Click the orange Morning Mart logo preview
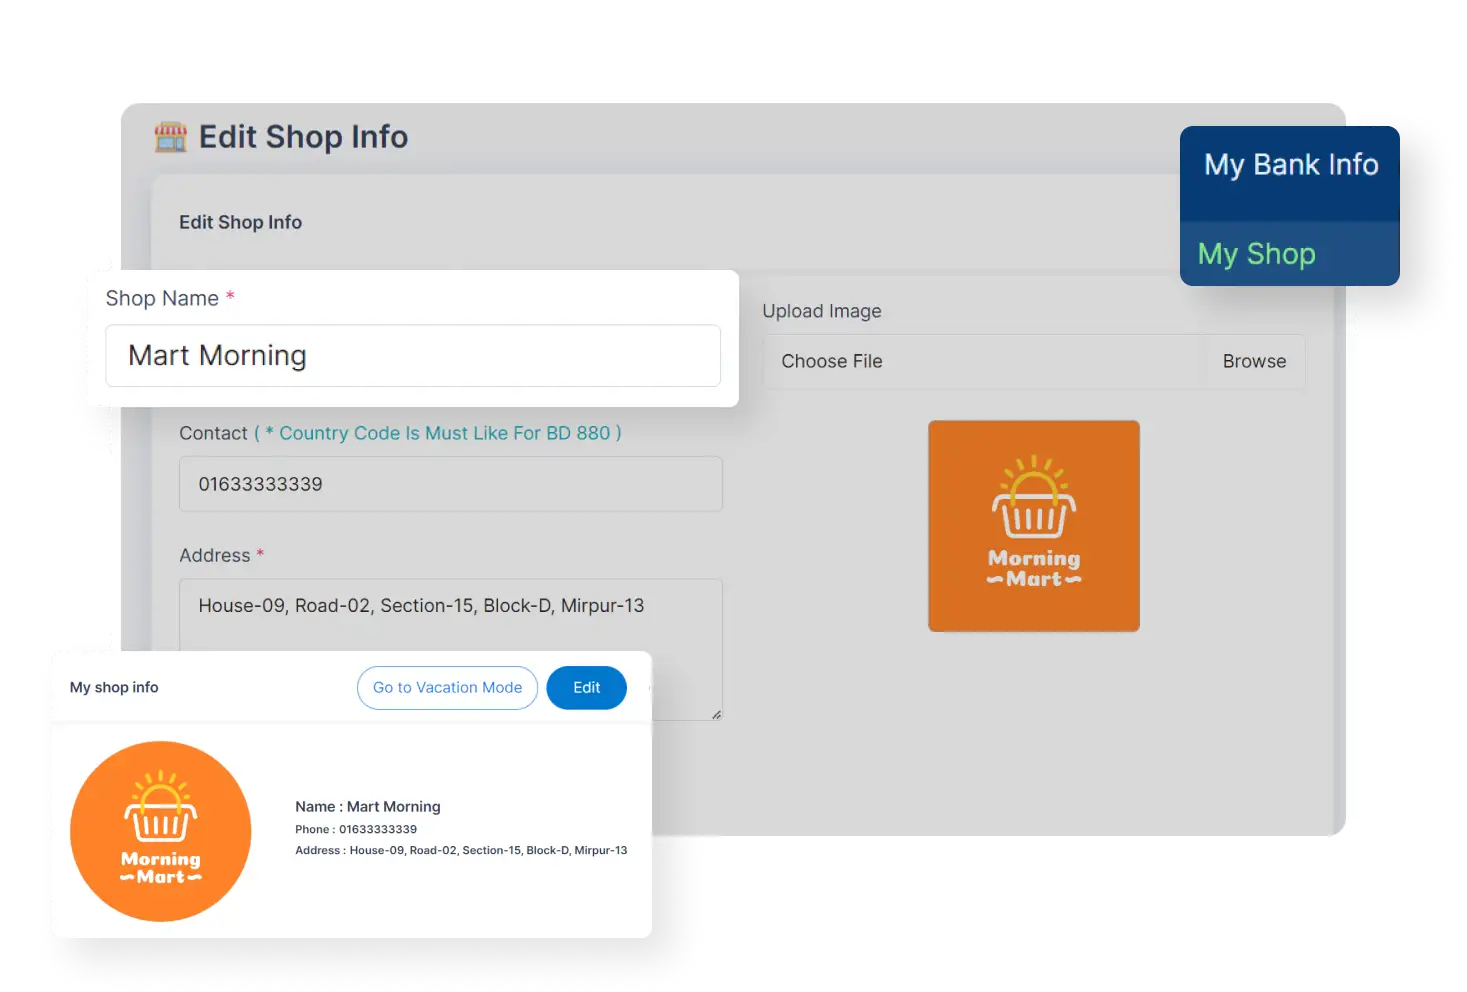The image size is (1467, 992). [1033, 525]
